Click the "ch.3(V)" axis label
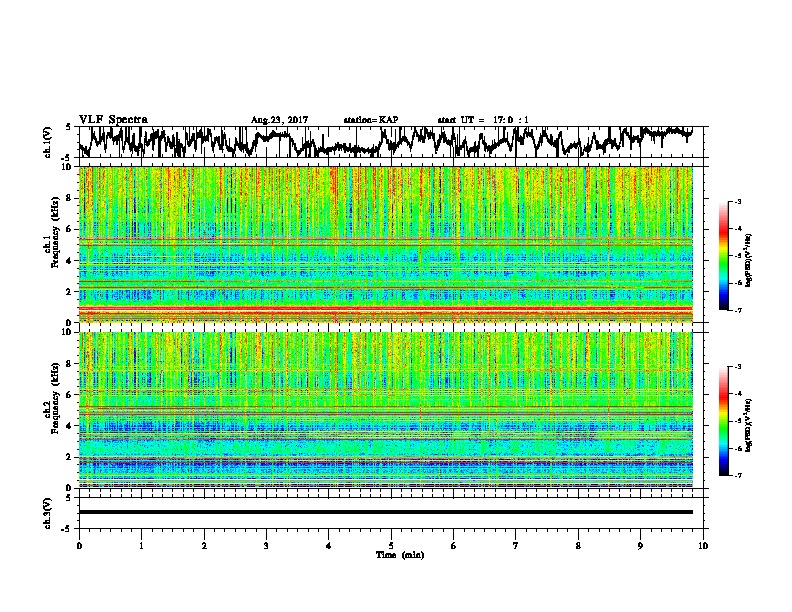792x612 pixels. click(x=48, y=514)
